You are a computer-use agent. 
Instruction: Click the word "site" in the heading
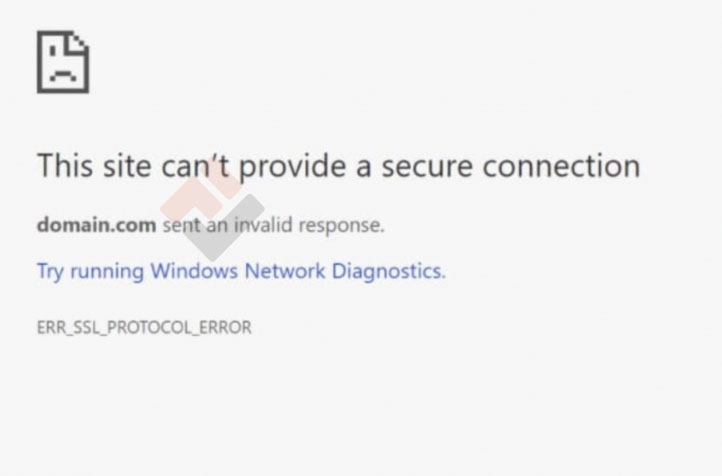127,166
